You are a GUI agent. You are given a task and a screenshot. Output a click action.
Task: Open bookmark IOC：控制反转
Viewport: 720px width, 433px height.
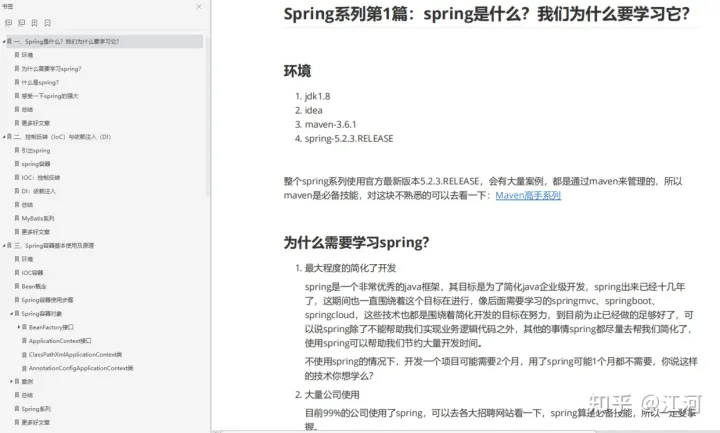point(40,178)
